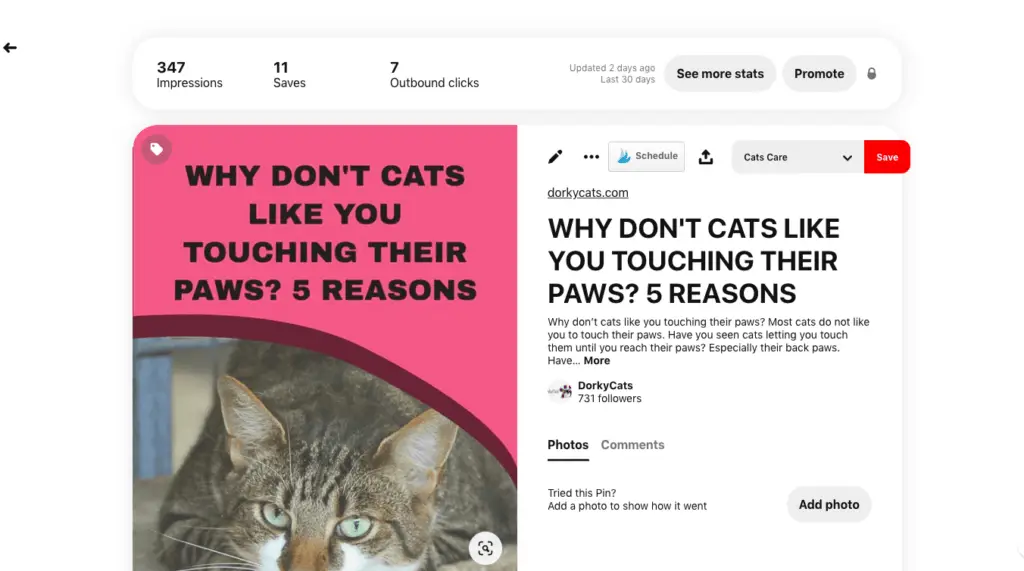Go back using the left arrow

point(10,48)
